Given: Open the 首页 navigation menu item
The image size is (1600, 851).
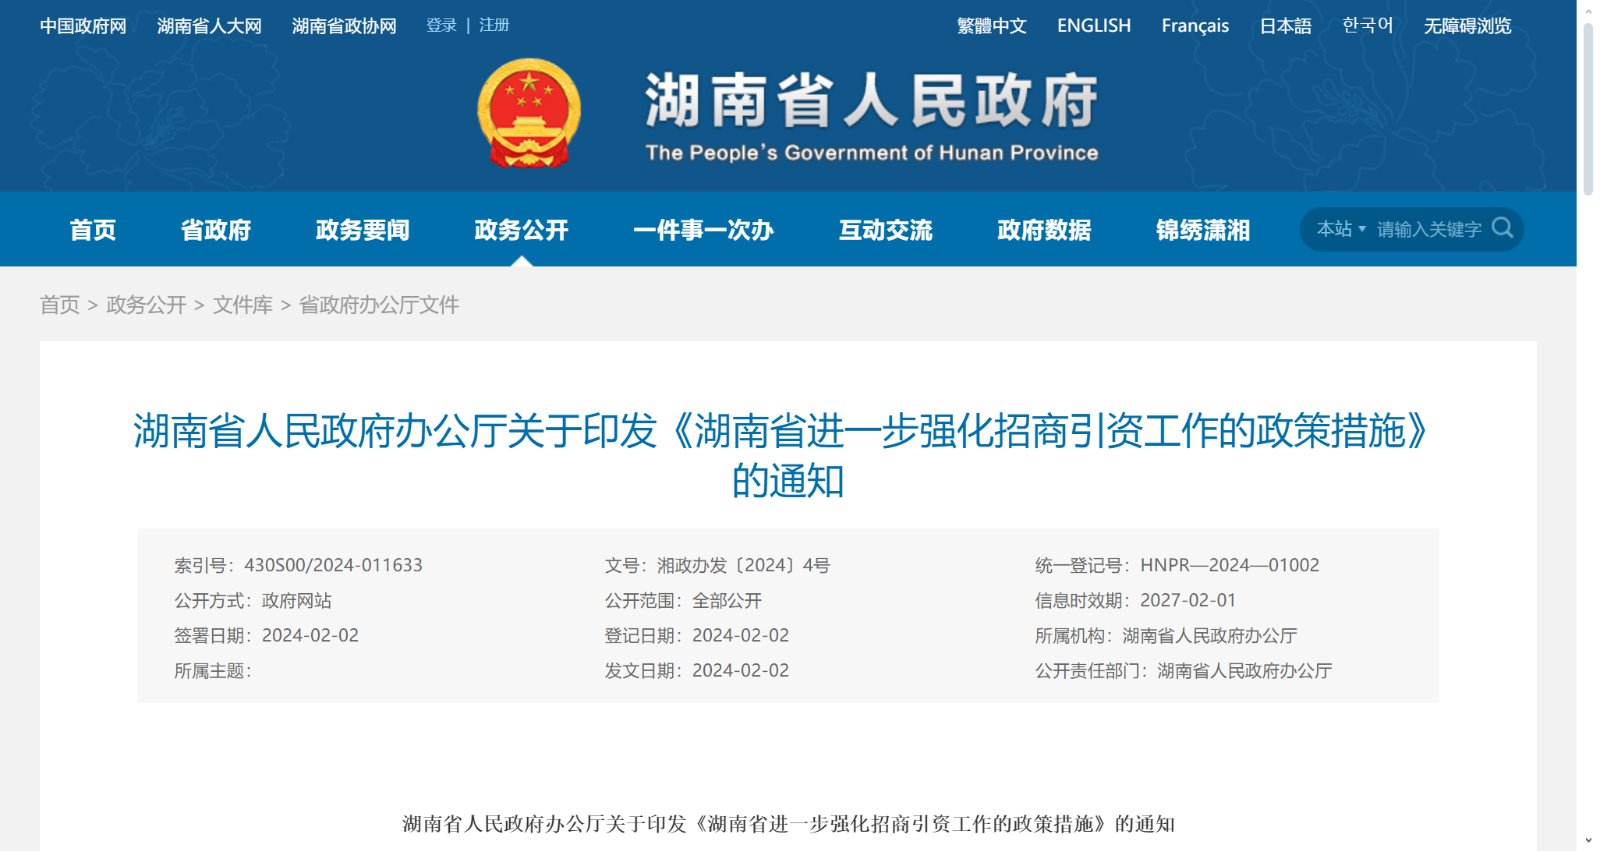Looking at the screenshot, I should pyautogui.click(x=93, y=230).
